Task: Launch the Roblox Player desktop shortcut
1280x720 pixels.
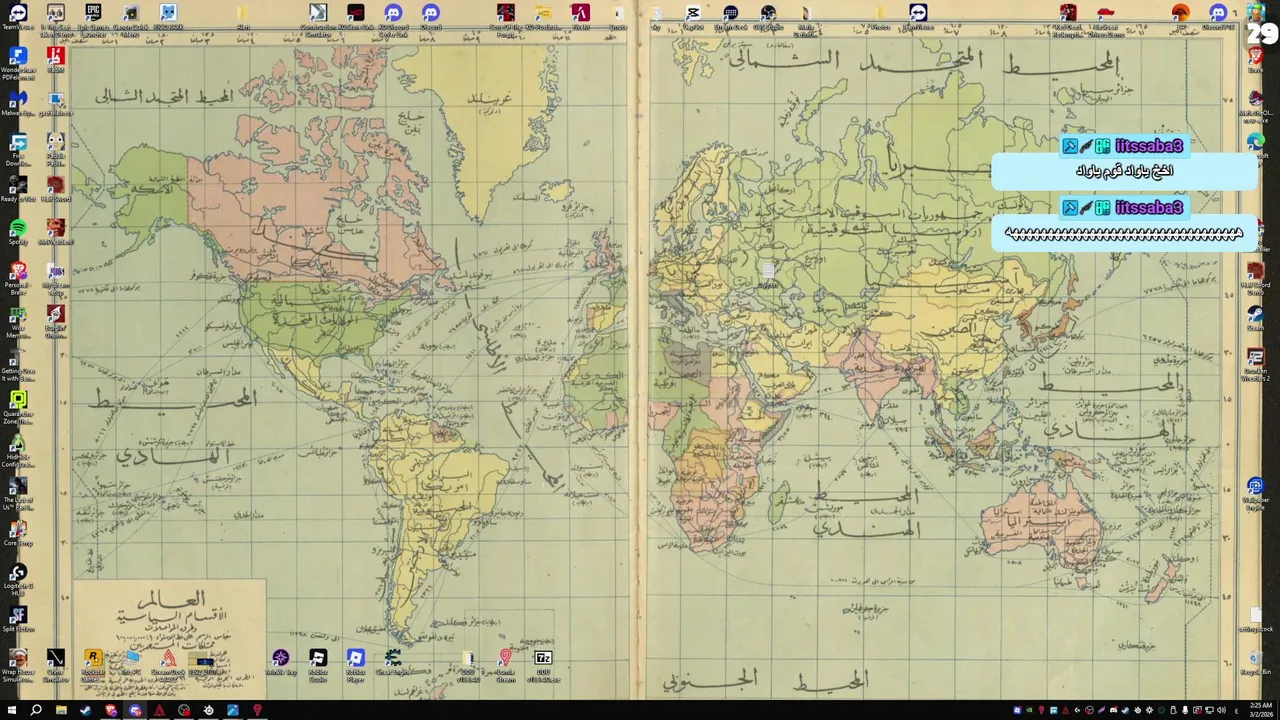Action: tap(356, 665)
